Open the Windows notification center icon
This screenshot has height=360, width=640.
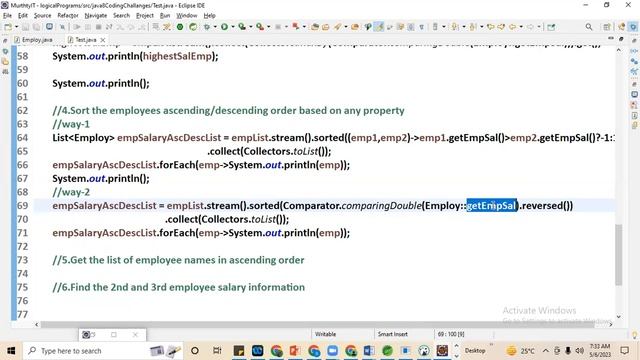(624, 351)
